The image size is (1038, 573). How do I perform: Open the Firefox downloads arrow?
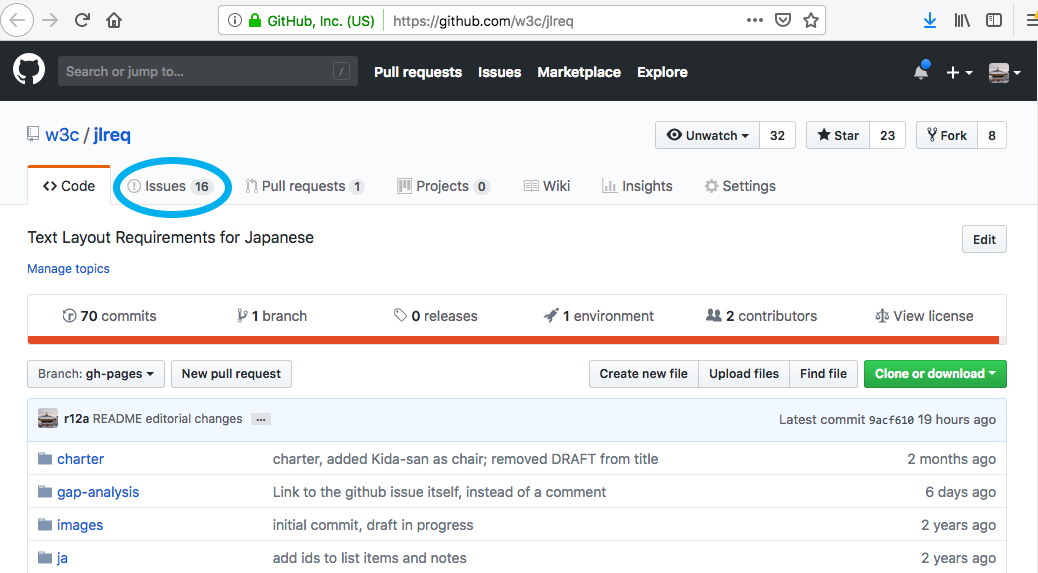(x=930, y=20)
